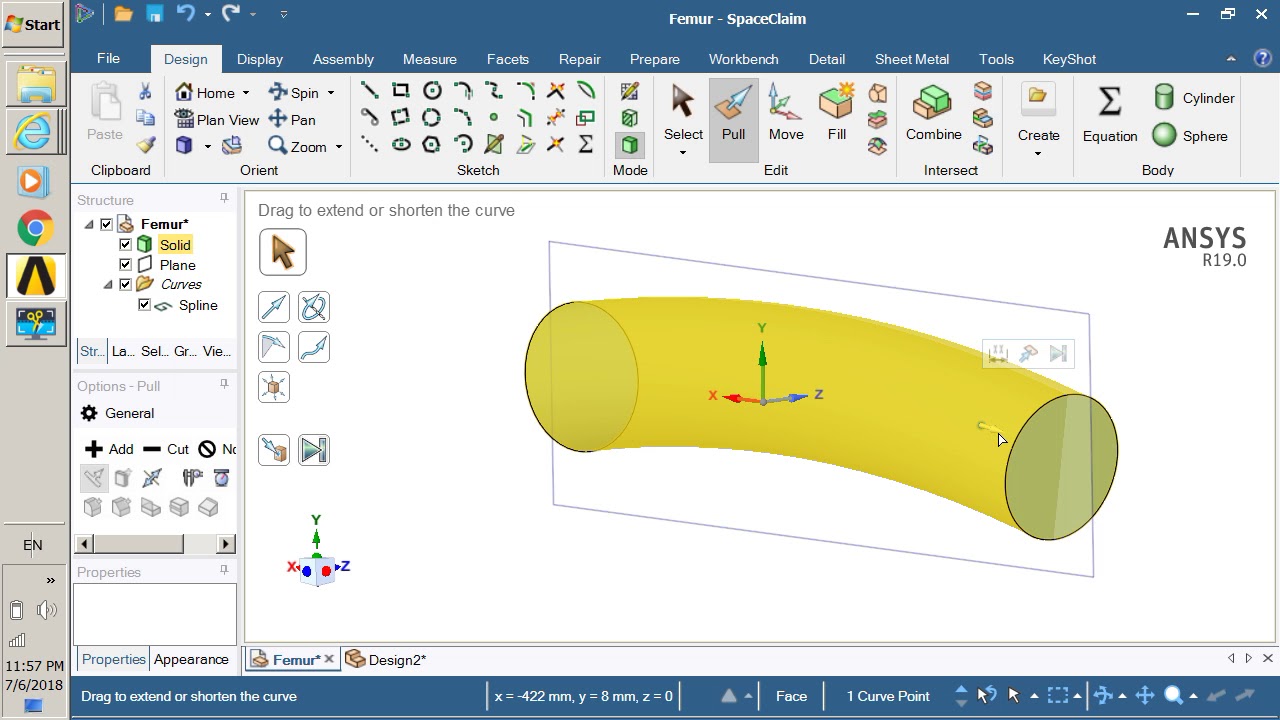Open the Combine tool
The image size is (1280, 720).
click(x=933, y=113)
